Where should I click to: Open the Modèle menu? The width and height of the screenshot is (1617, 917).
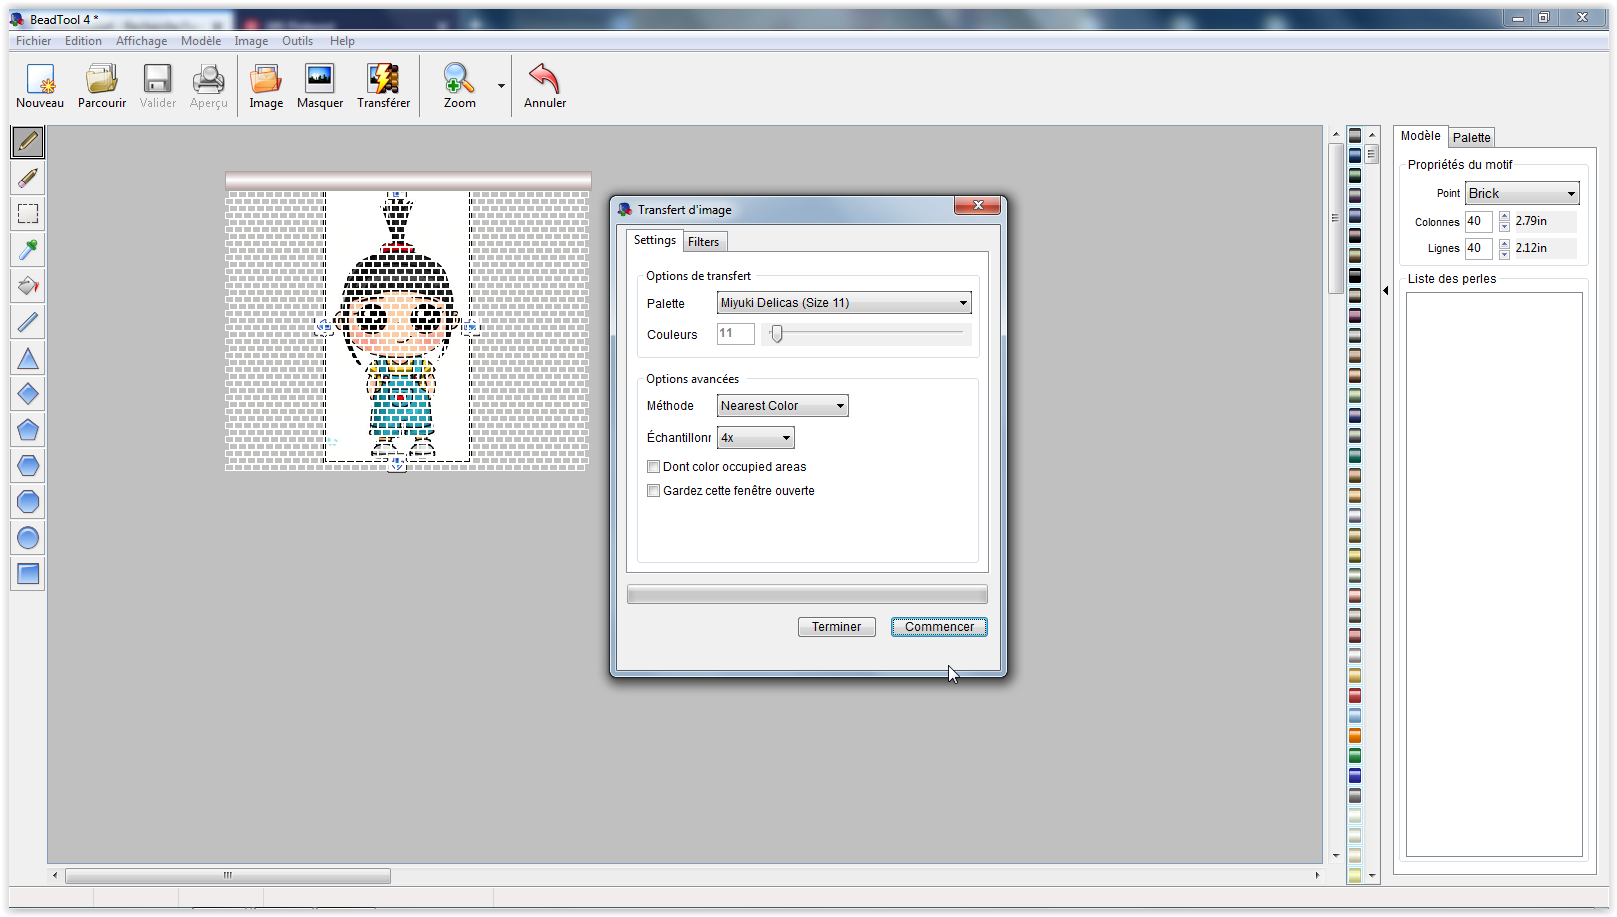pyautogui.click(x=200, y=41)
